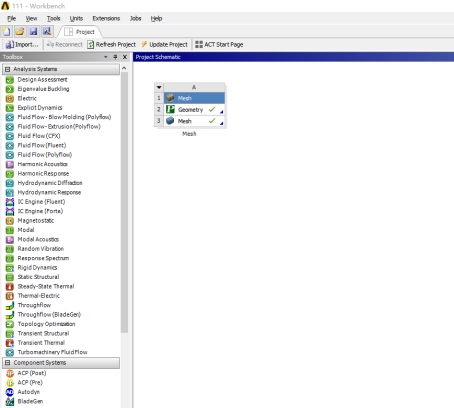Click the Import button
The height and width of the screenshot is (408, 454).
tap(22, 44)
